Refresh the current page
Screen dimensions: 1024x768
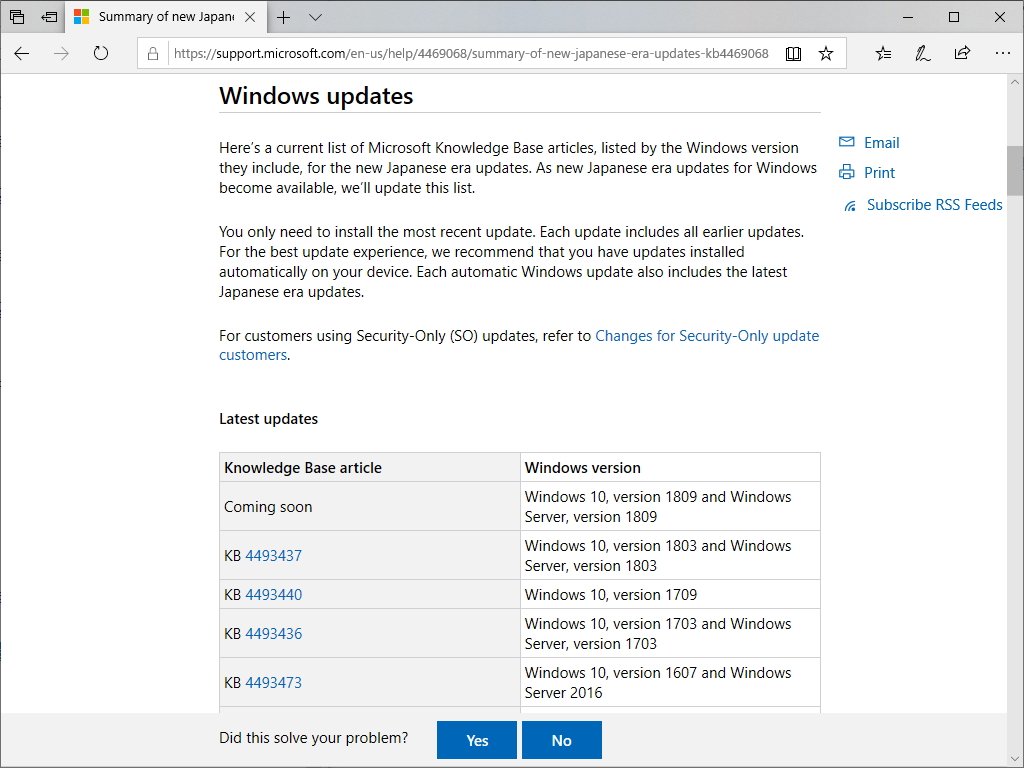(x=100, y=54)
